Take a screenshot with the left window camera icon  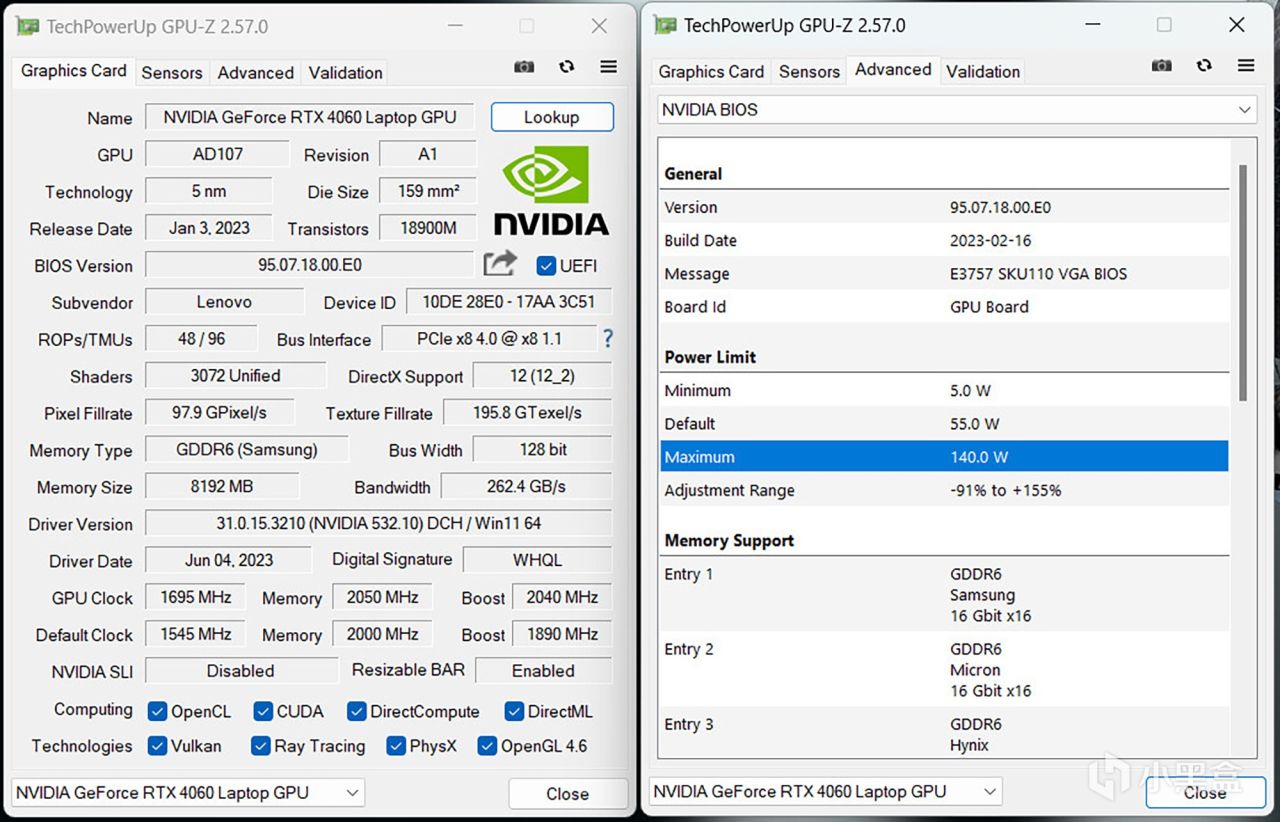(x=524, y=67)
